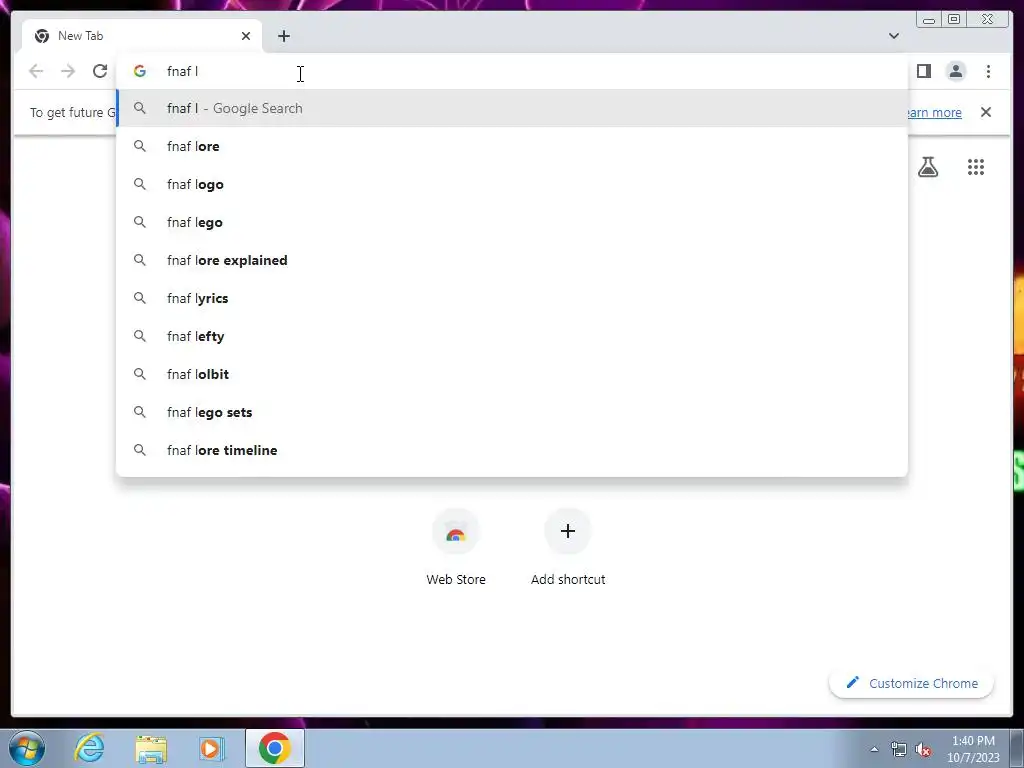Pick the 'fnaf logo' suggestion

[x=512, y=184]
